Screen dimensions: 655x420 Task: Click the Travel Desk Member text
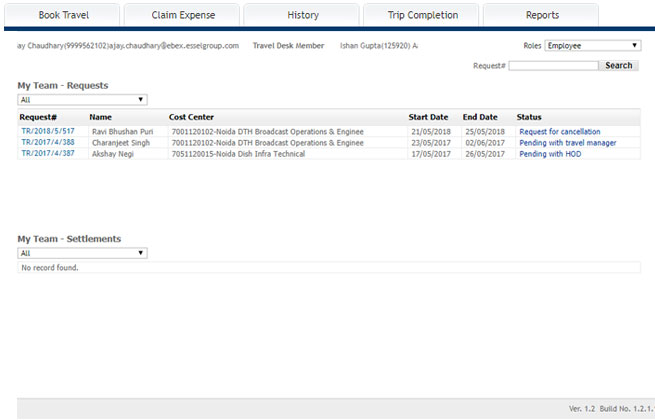288,46
